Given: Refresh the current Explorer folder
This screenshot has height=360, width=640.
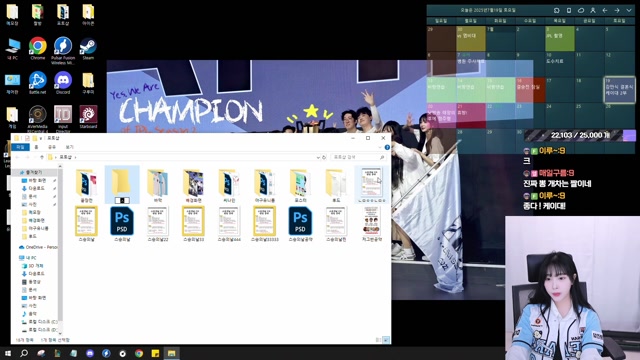Looking at the screenshot, I should point(324,157).
